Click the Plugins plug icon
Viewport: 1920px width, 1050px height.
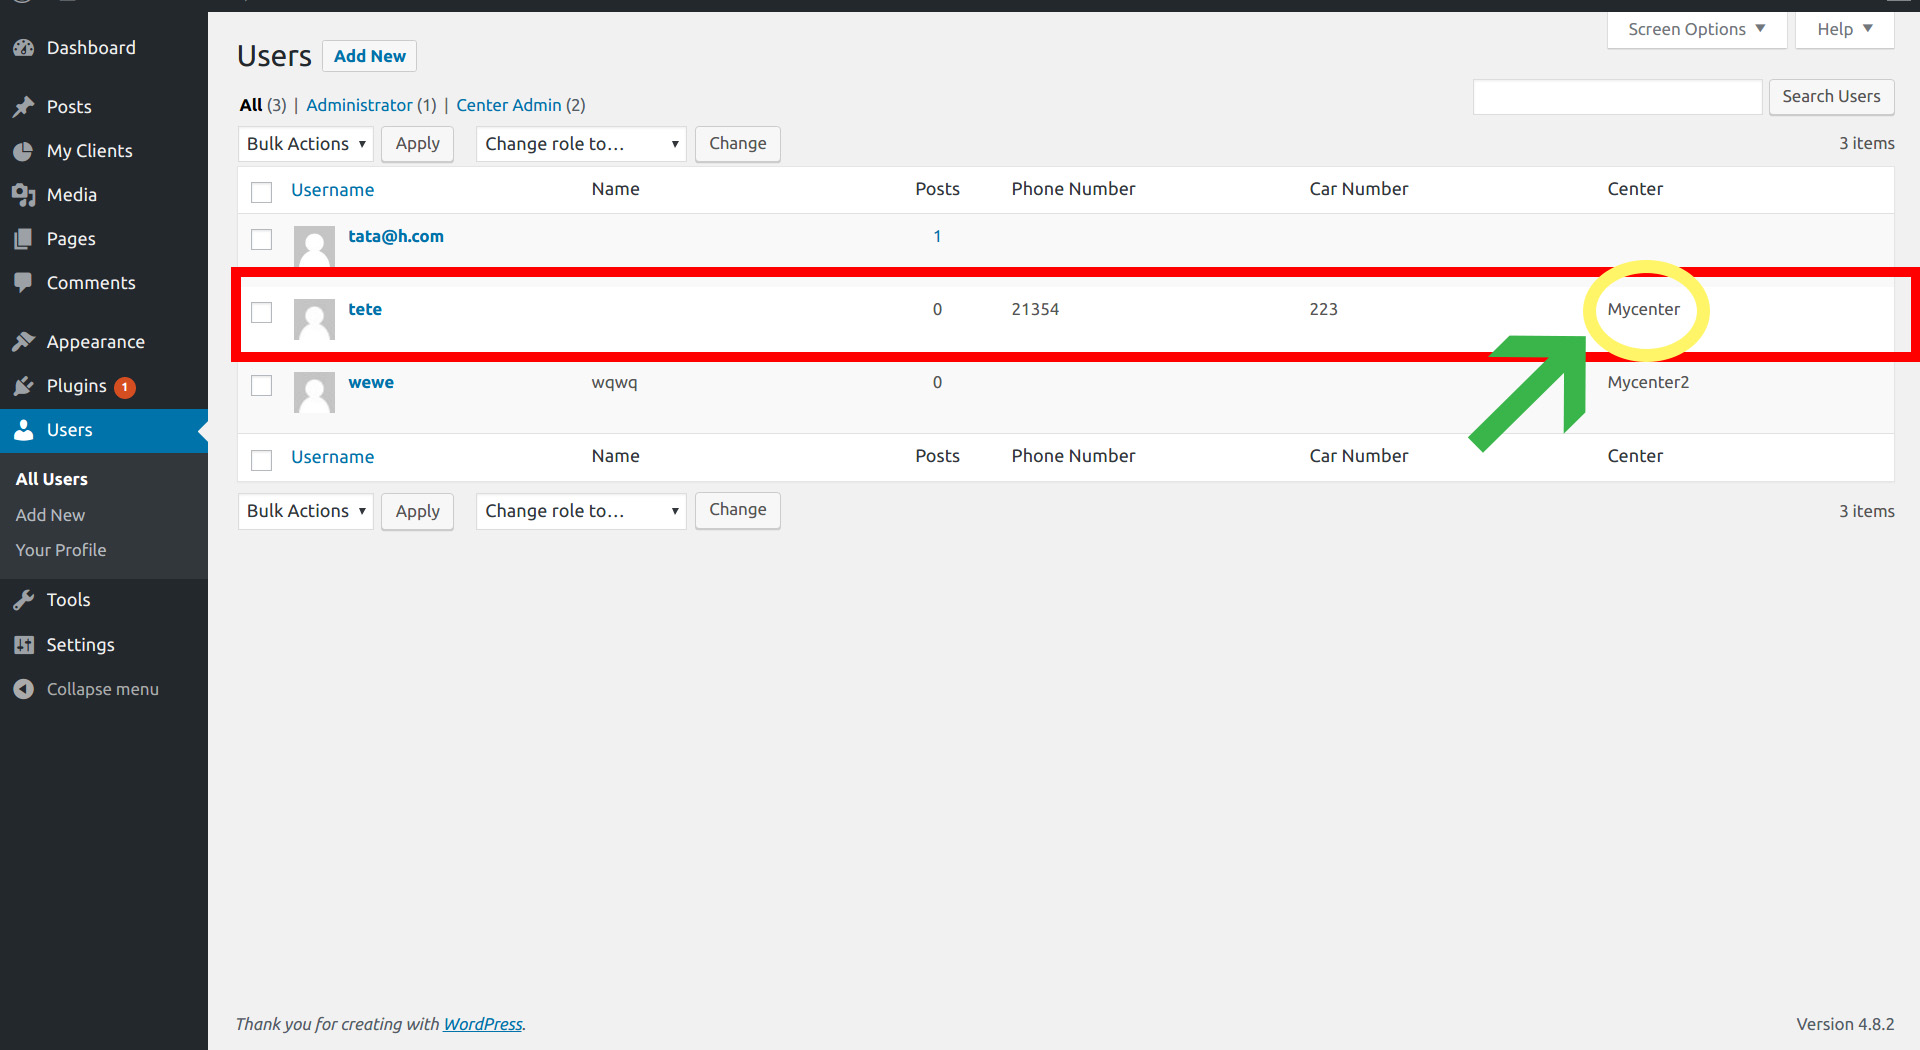click(x=24, y=386)
